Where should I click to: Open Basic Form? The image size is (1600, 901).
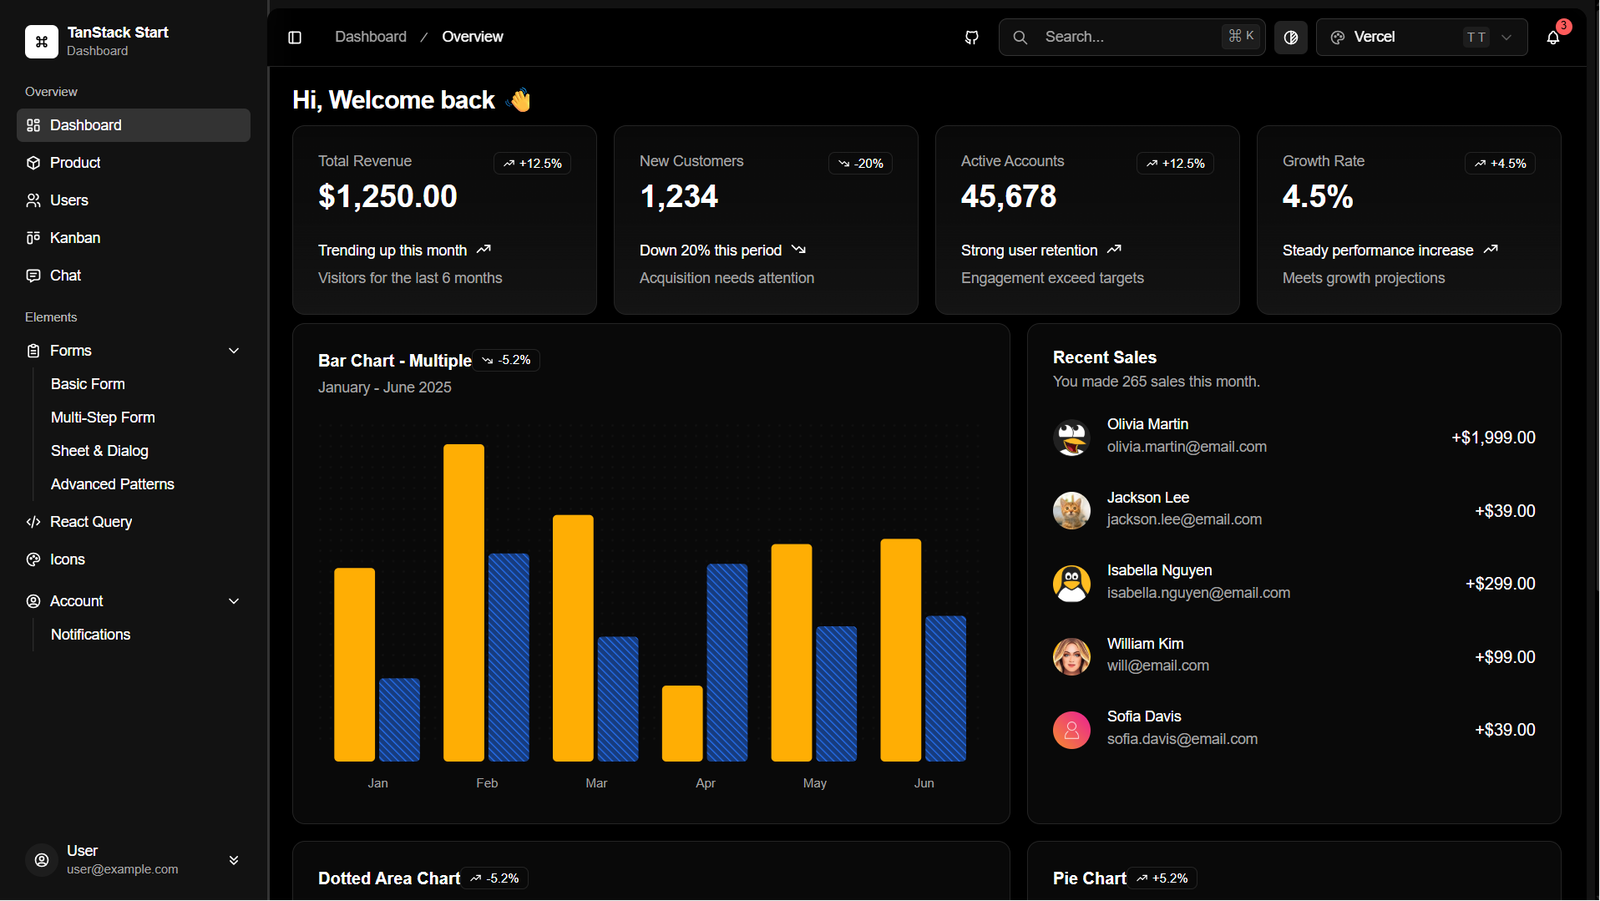(x=88, y=384)
